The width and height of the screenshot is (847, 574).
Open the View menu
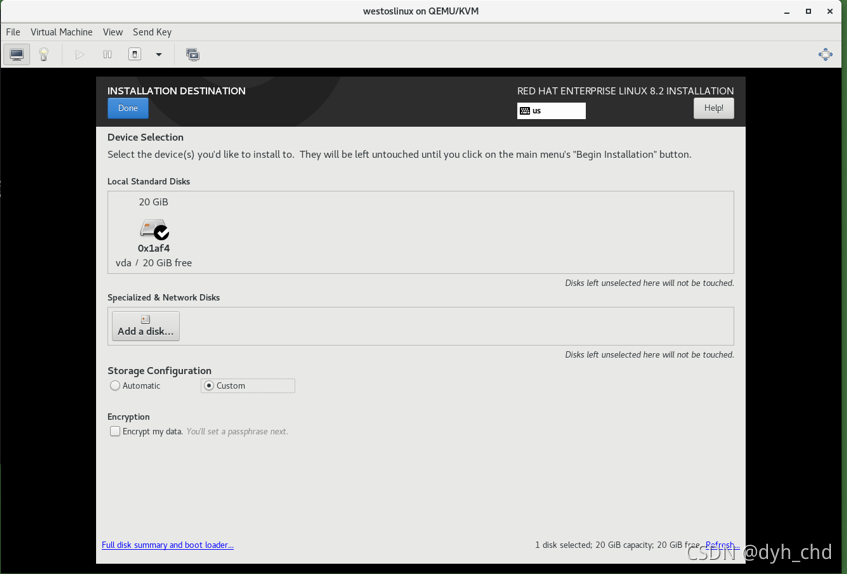click(x=113, y=32)
